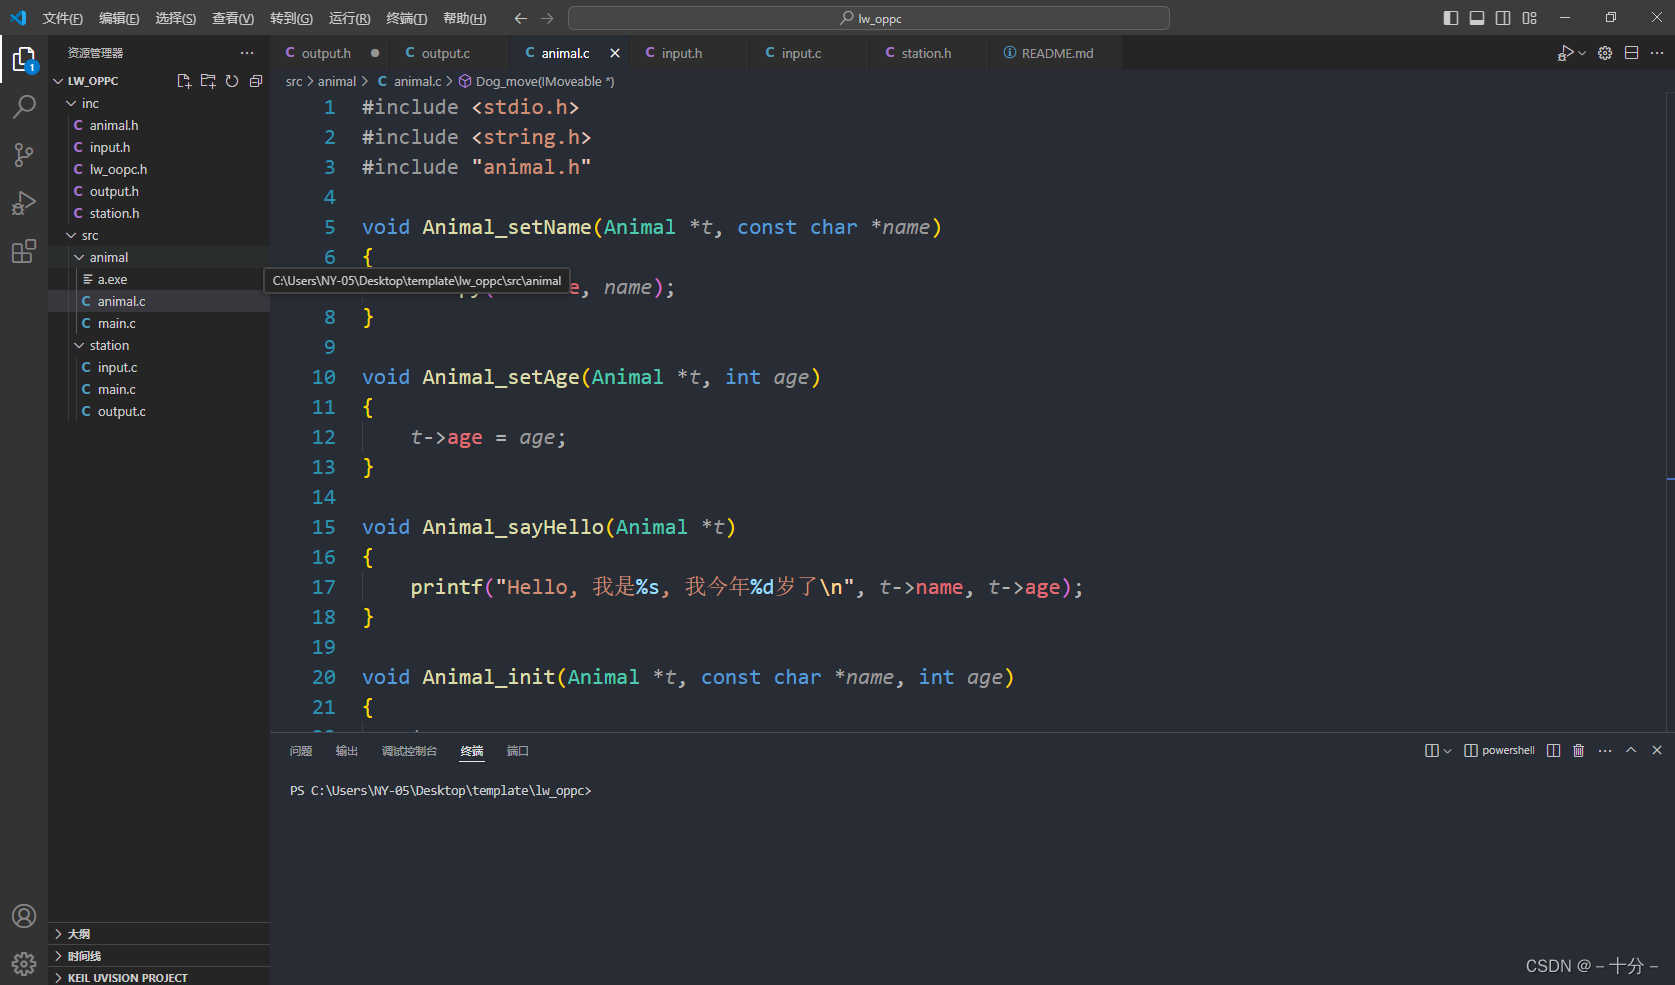Open Source Control view
Viewport: 1675px width, 985px height.
[24, 155]
